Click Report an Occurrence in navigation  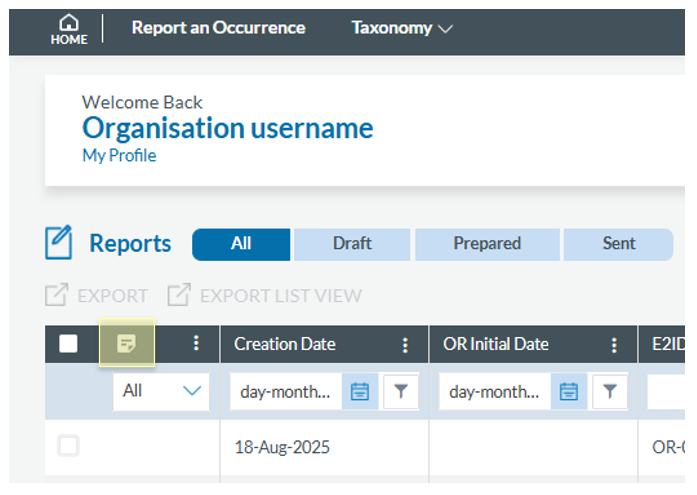[218, 28]
